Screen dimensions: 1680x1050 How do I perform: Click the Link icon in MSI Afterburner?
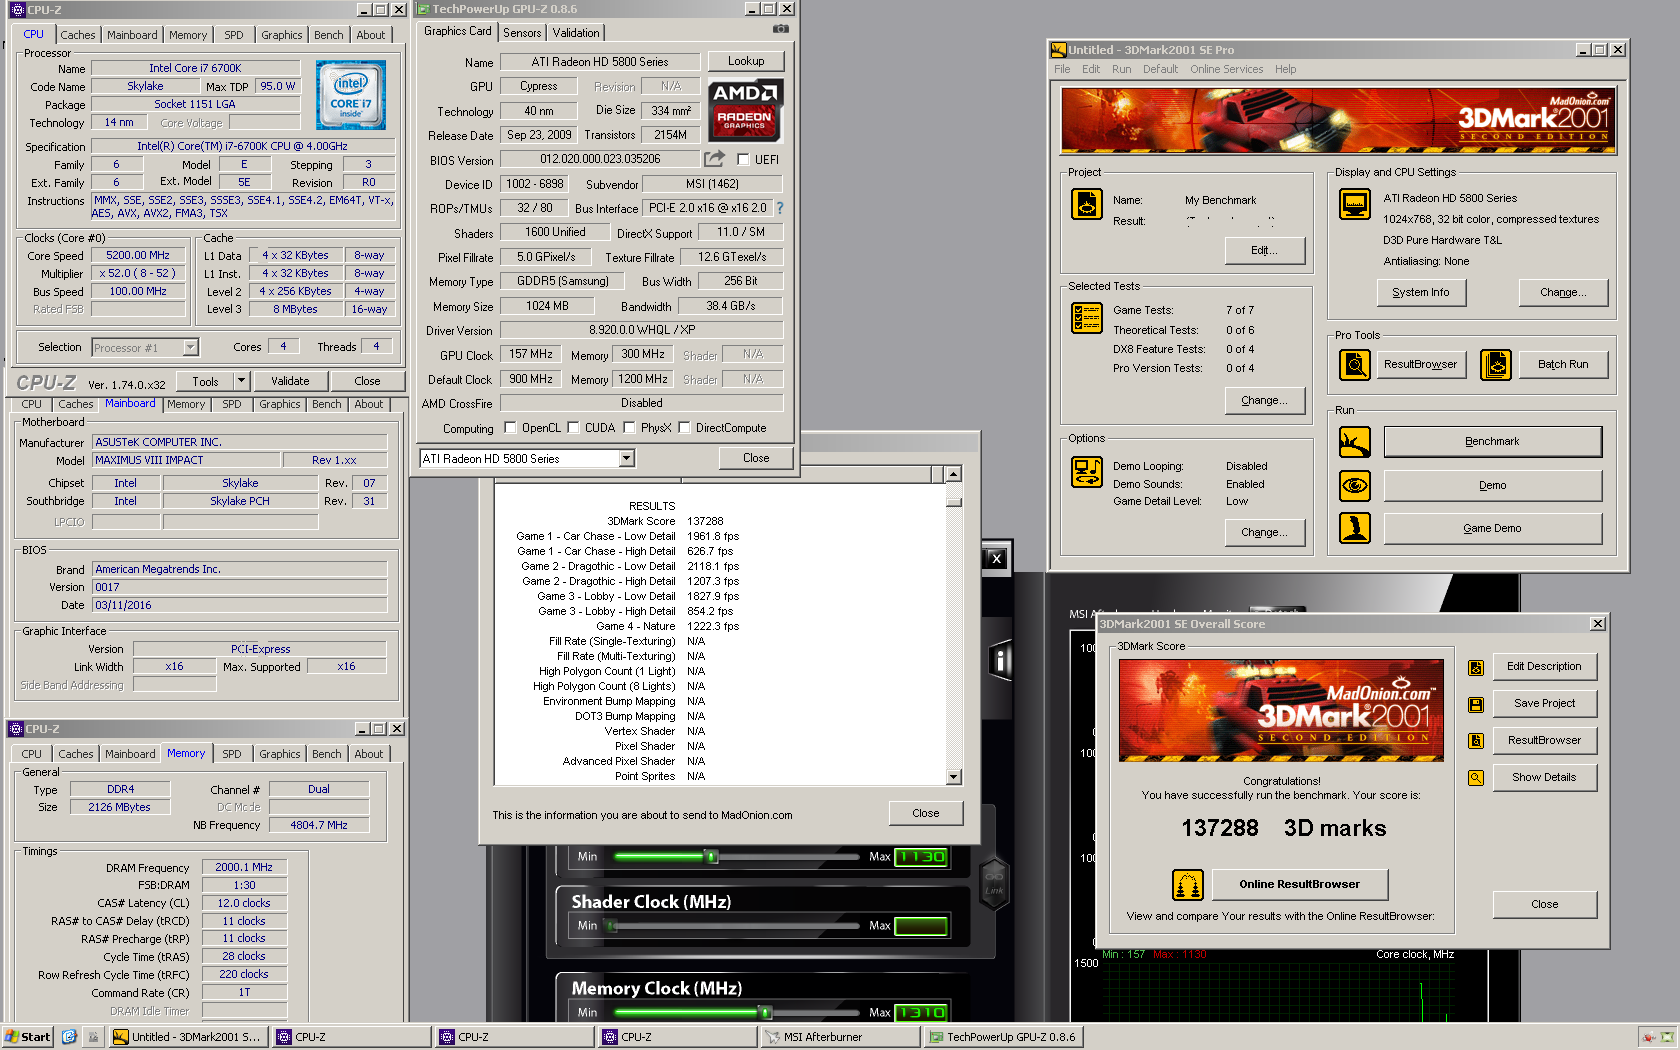pyautogui.click(x=994, y=883)
